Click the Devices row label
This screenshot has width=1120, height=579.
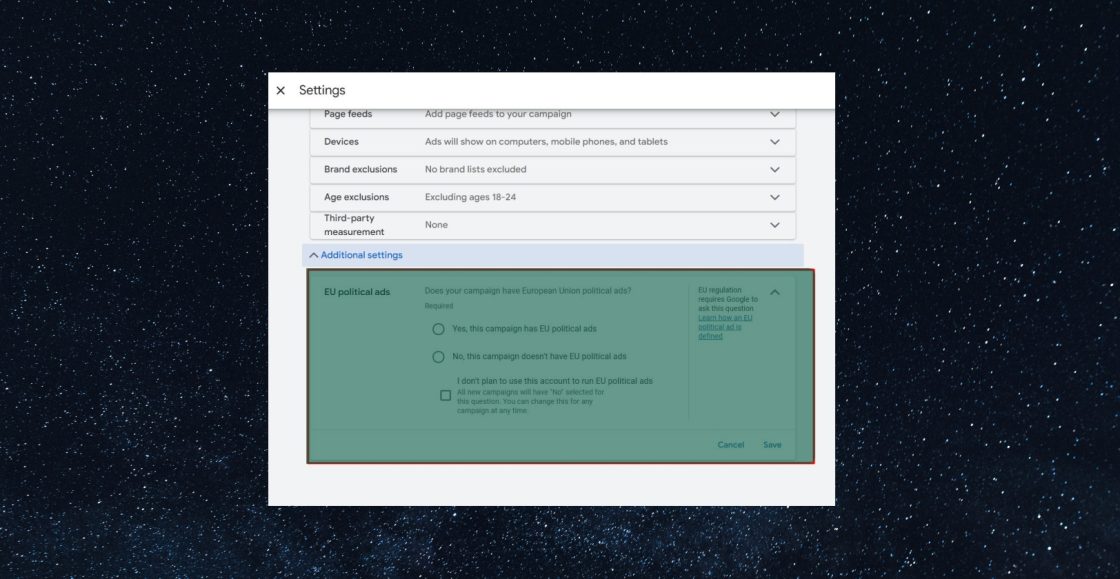(341, 142)
